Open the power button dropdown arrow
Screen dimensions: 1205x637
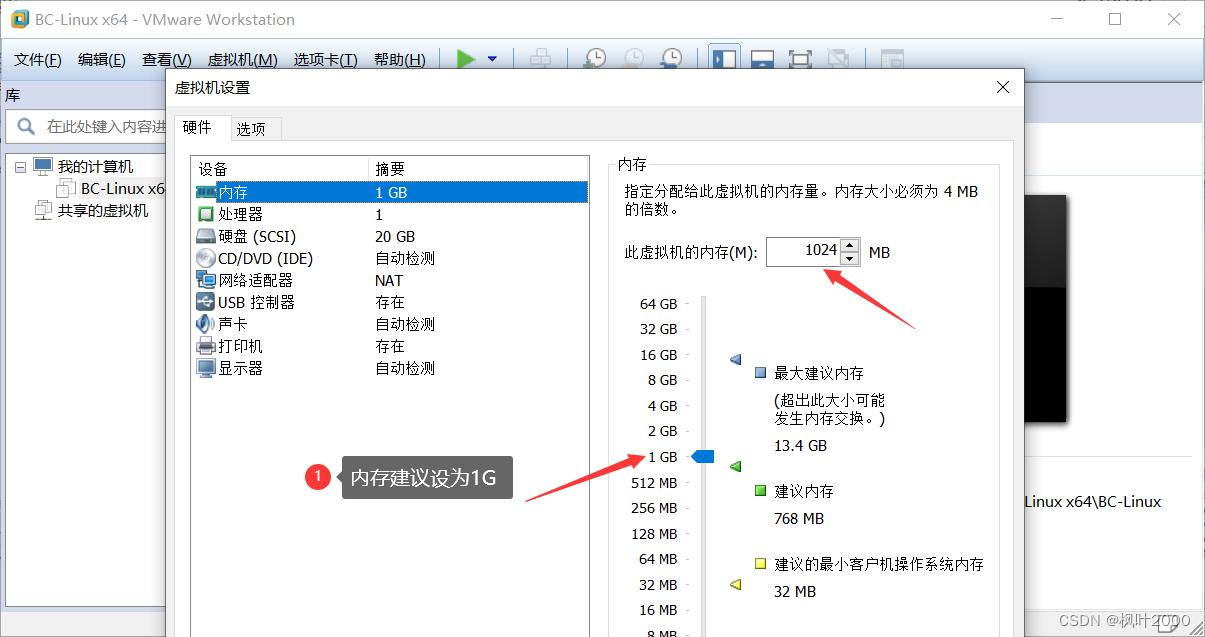490,58
